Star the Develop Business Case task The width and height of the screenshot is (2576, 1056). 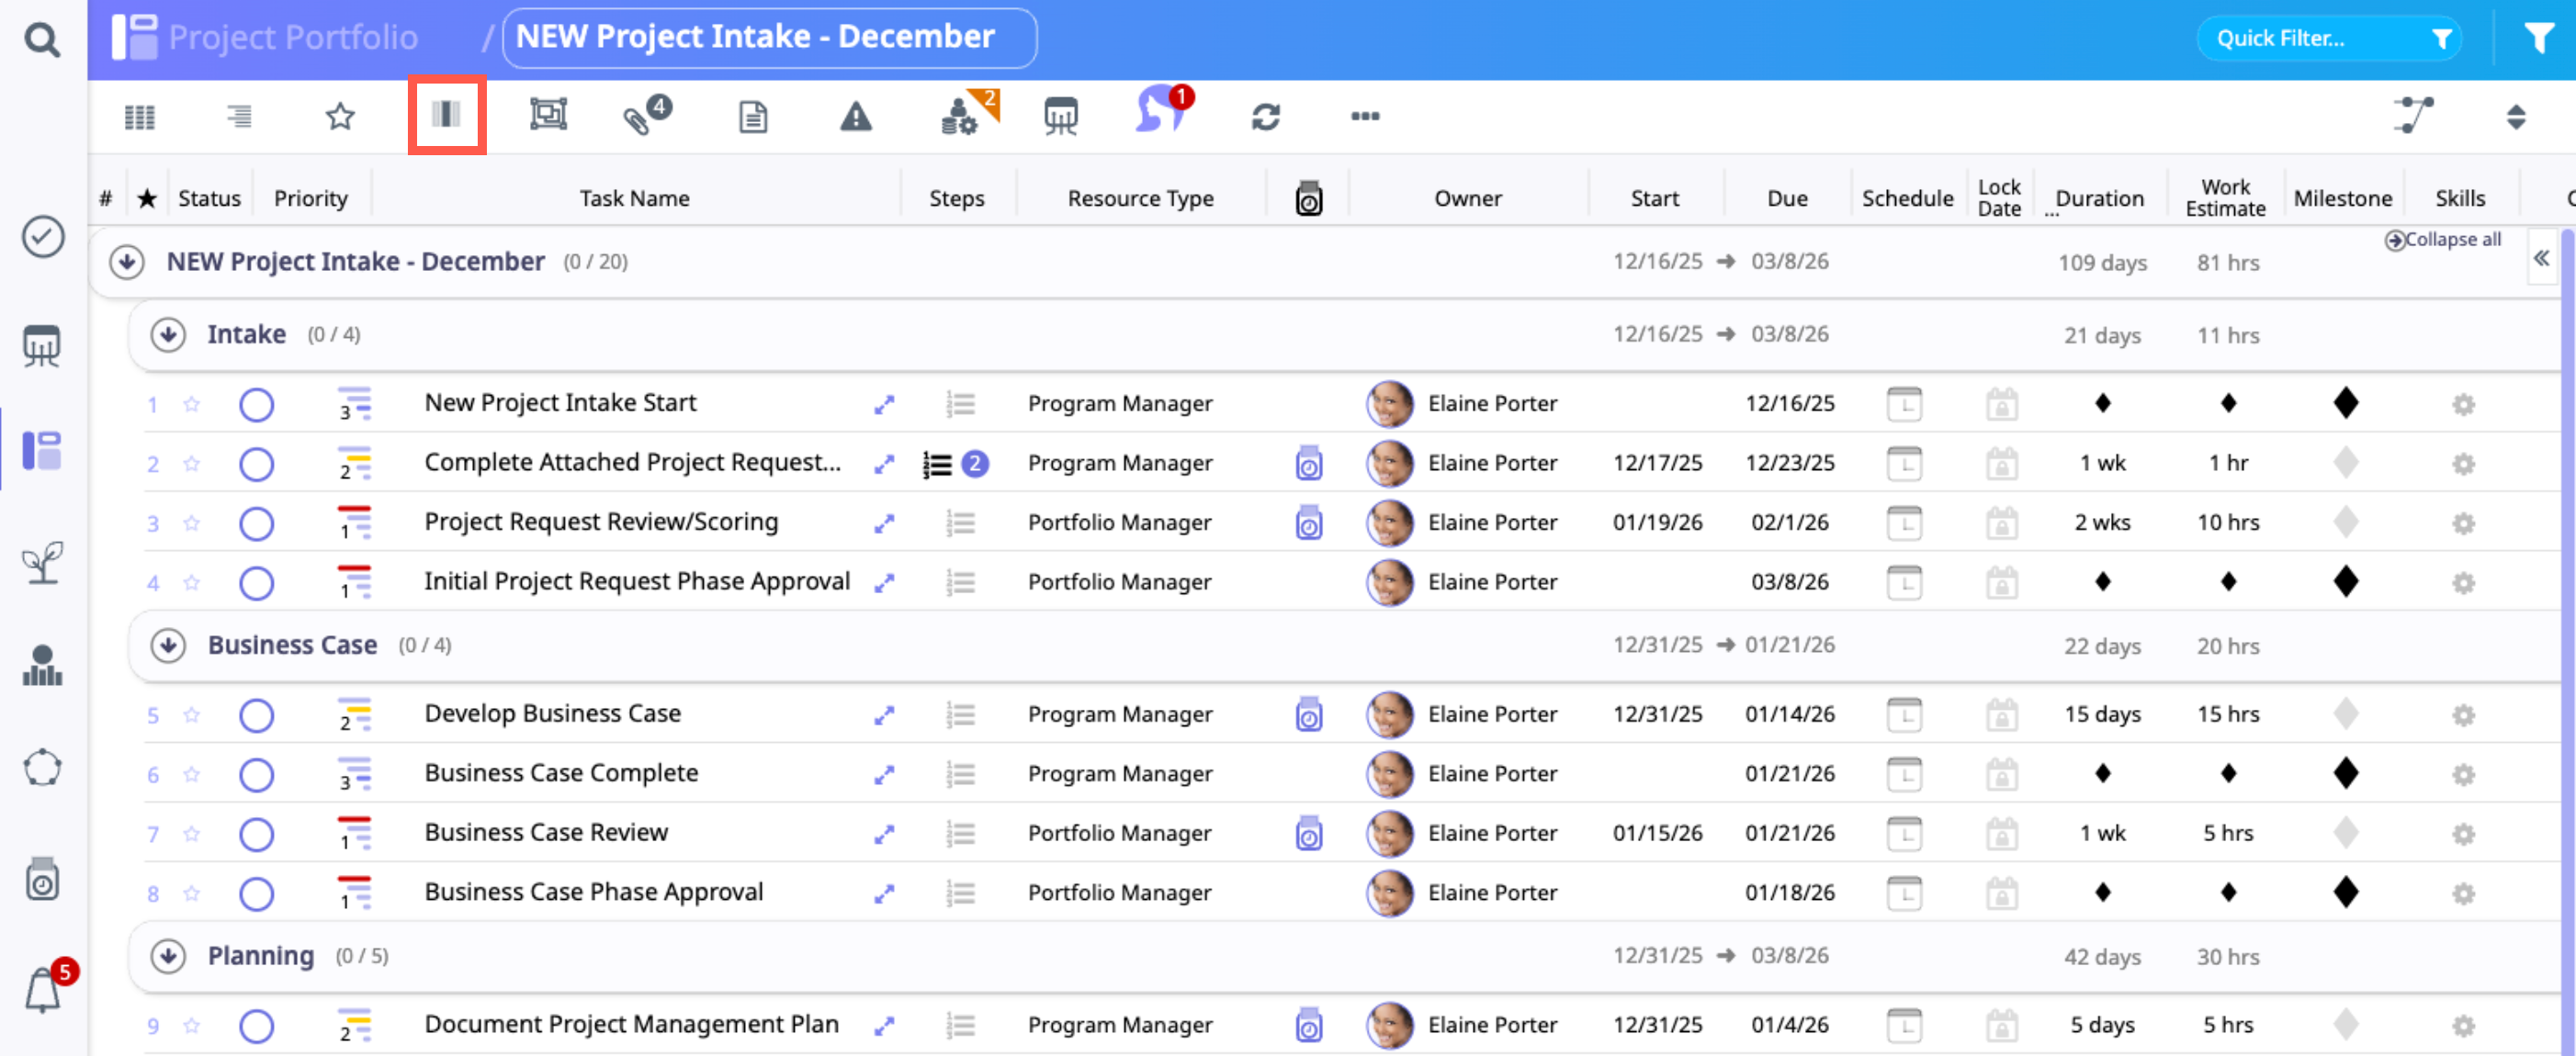click(192, 715)
